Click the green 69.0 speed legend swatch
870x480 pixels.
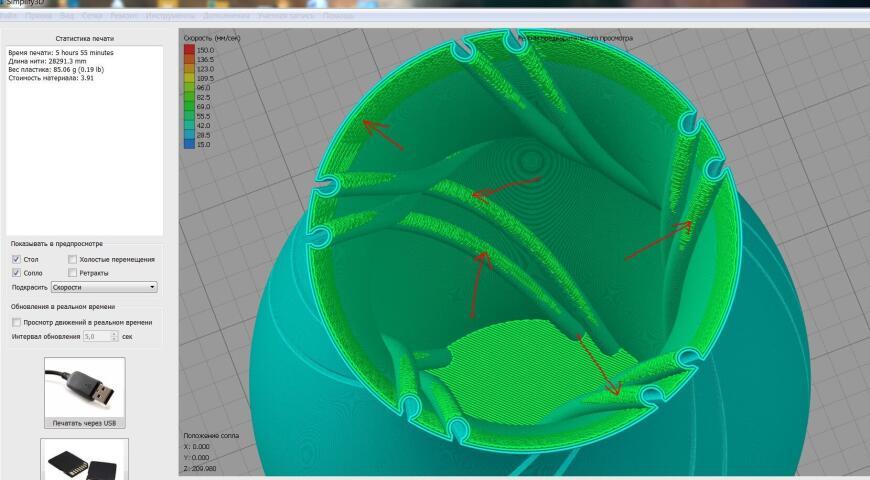pyautogui.click(x=189, y=107)
